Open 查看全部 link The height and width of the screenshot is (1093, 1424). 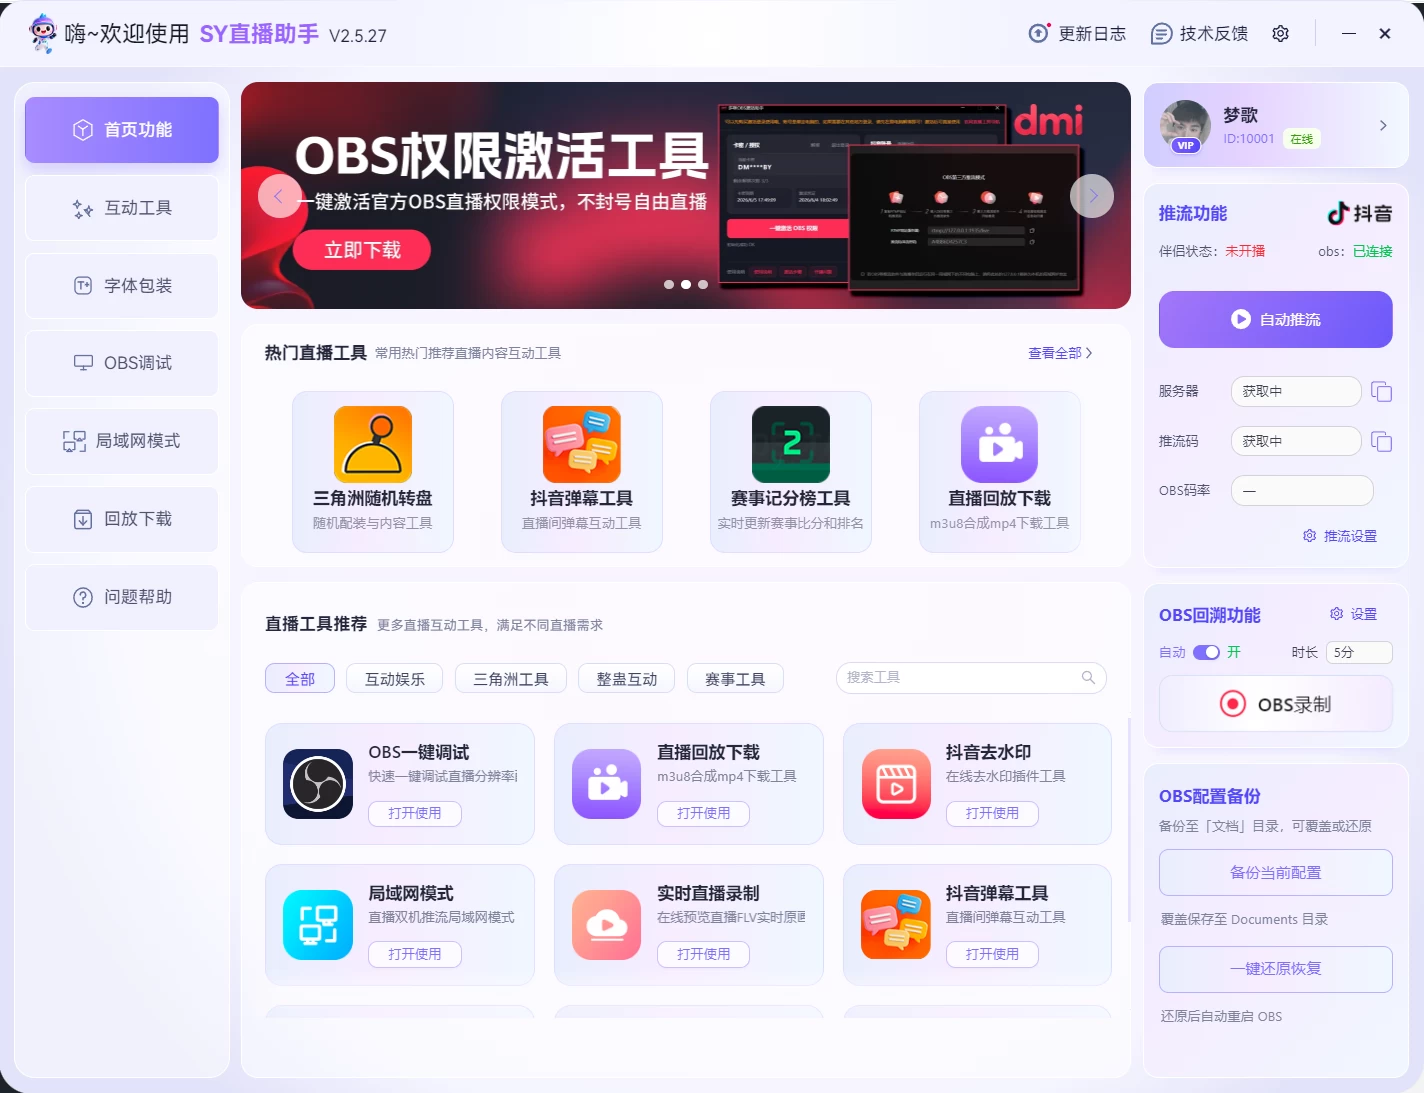coord(1060,353)
